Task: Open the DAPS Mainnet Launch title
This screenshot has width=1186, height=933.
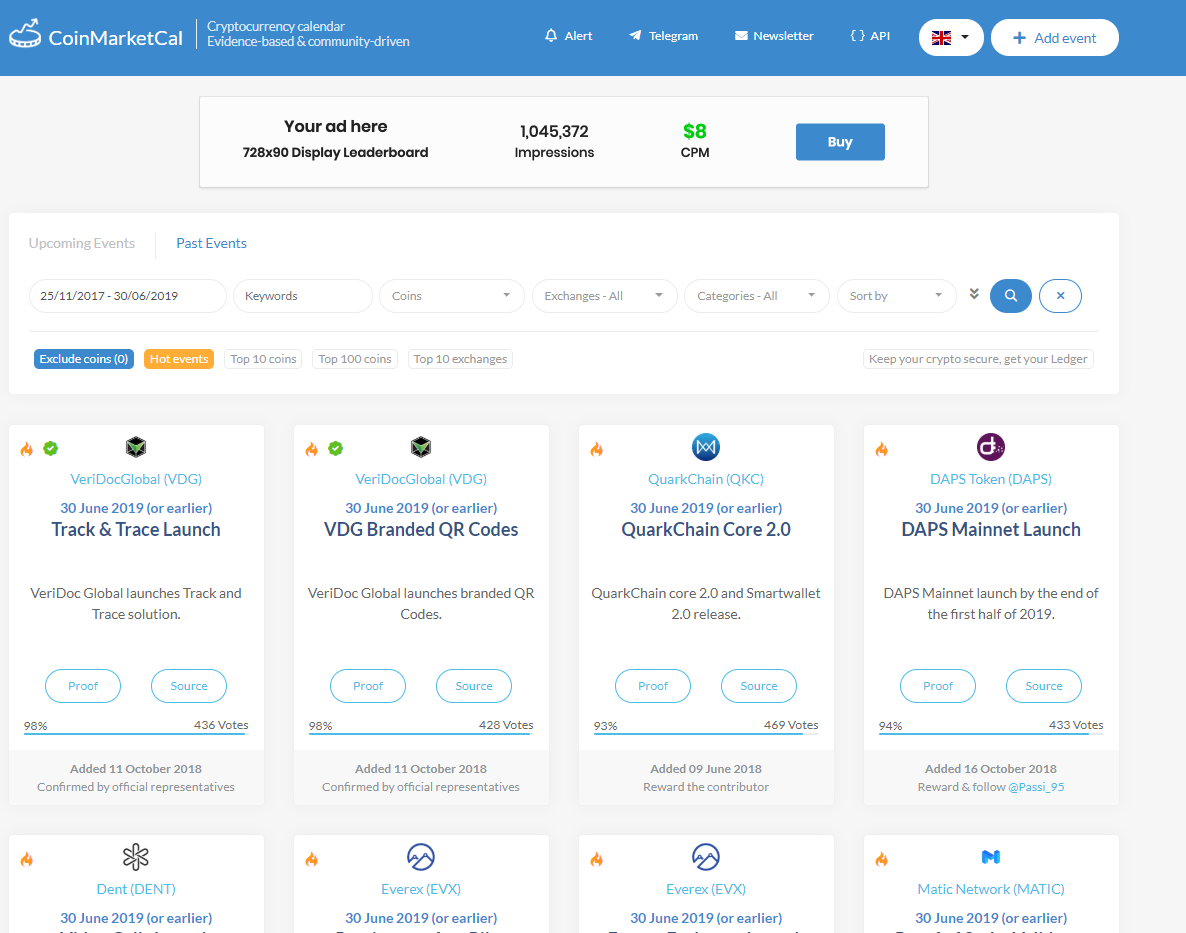Action: 991,529
